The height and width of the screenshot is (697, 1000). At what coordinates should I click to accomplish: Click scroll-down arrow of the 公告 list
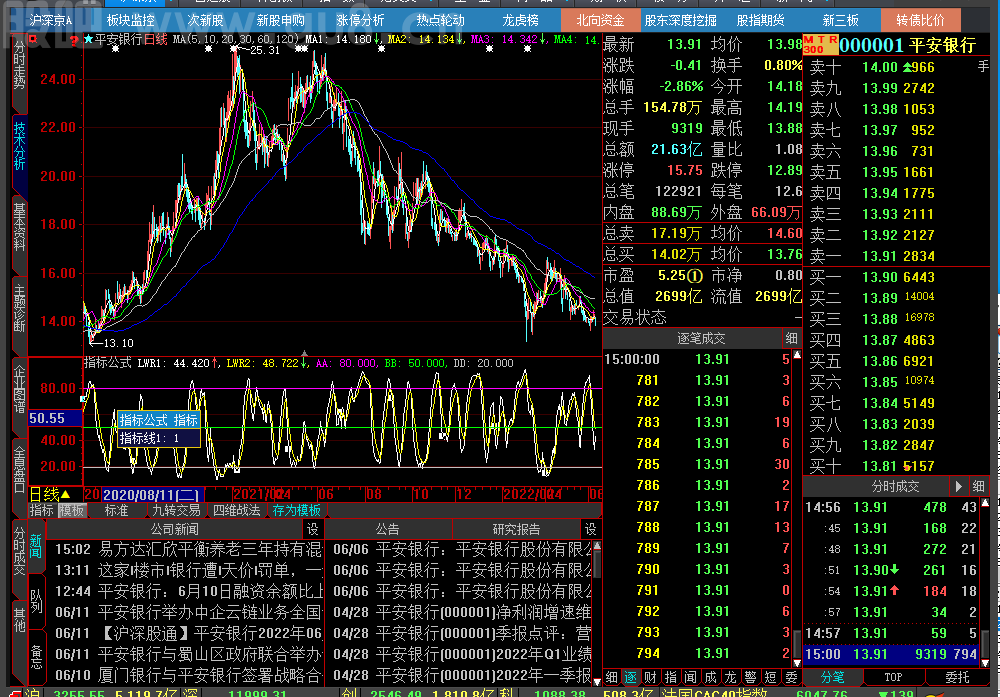click(x=597, y=682)
